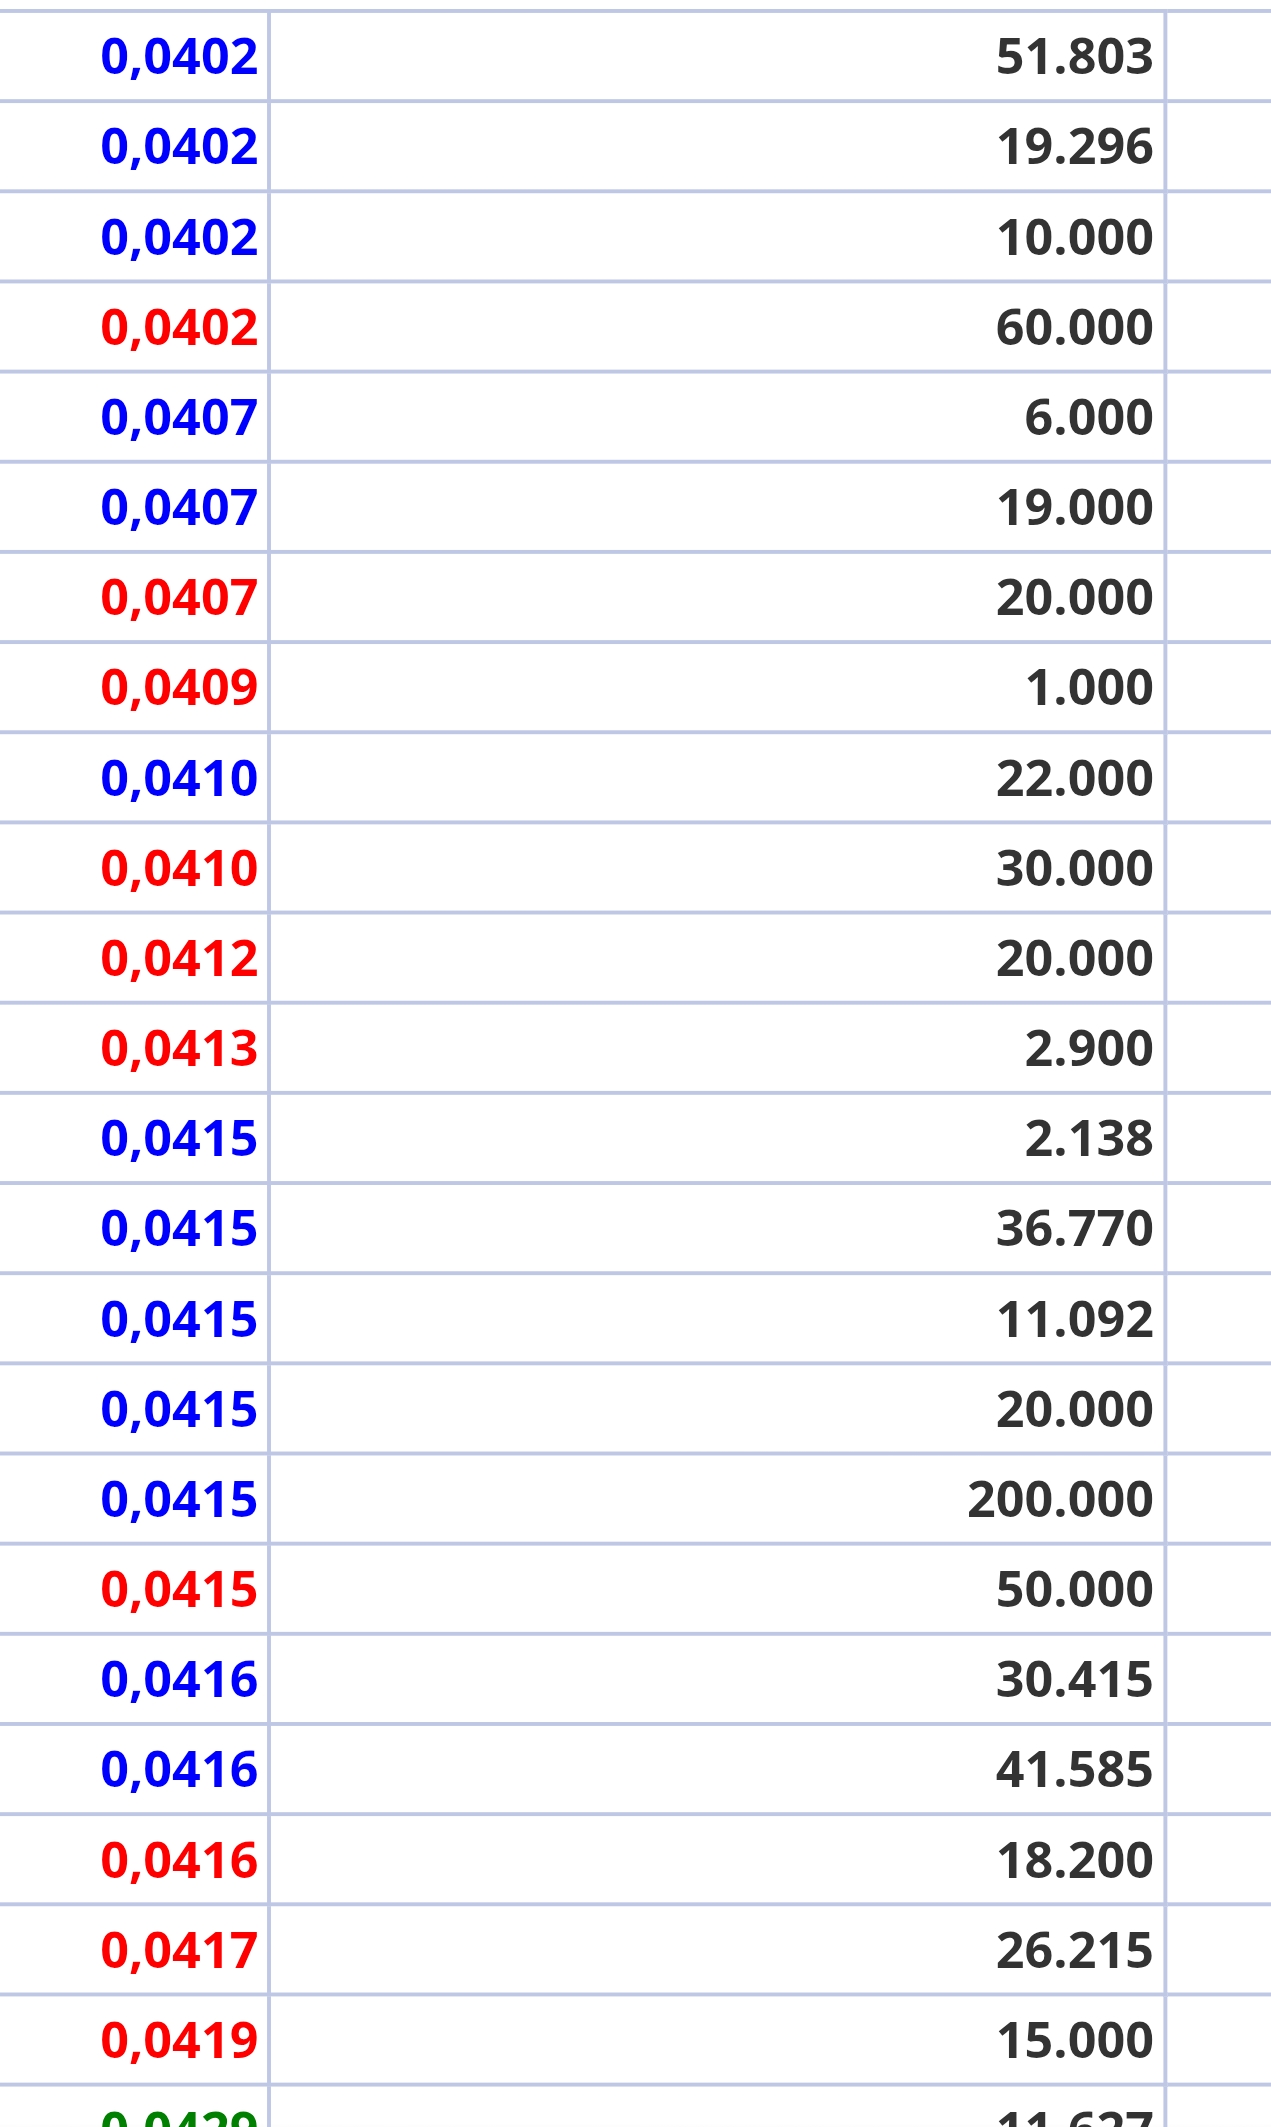Click the volume 26.215 cell
The width and height of the screenshot is (1271, 2127).
coord(1075,1951)
